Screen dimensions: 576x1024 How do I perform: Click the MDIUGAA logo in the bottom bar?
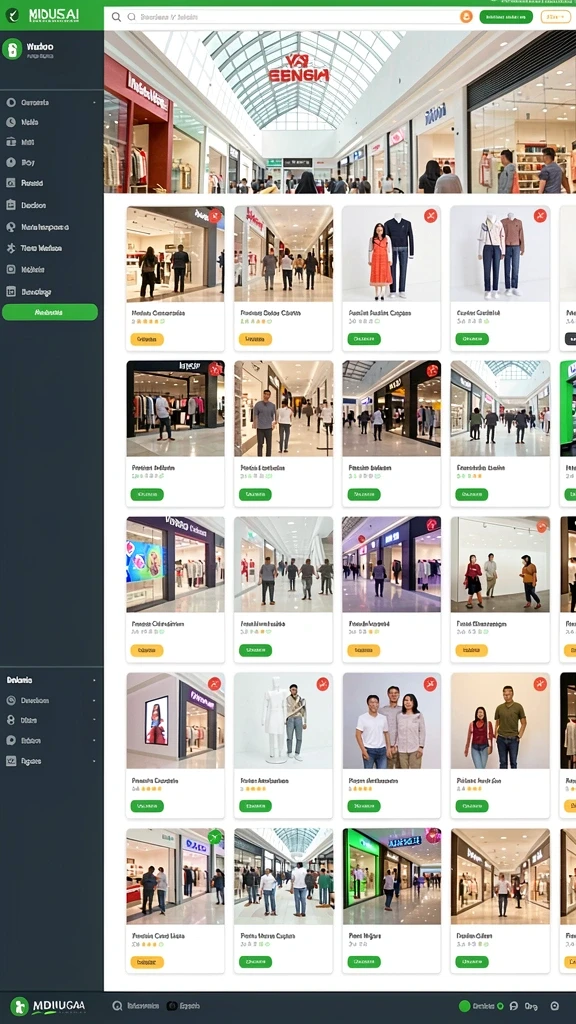[x=48, y=1006]
